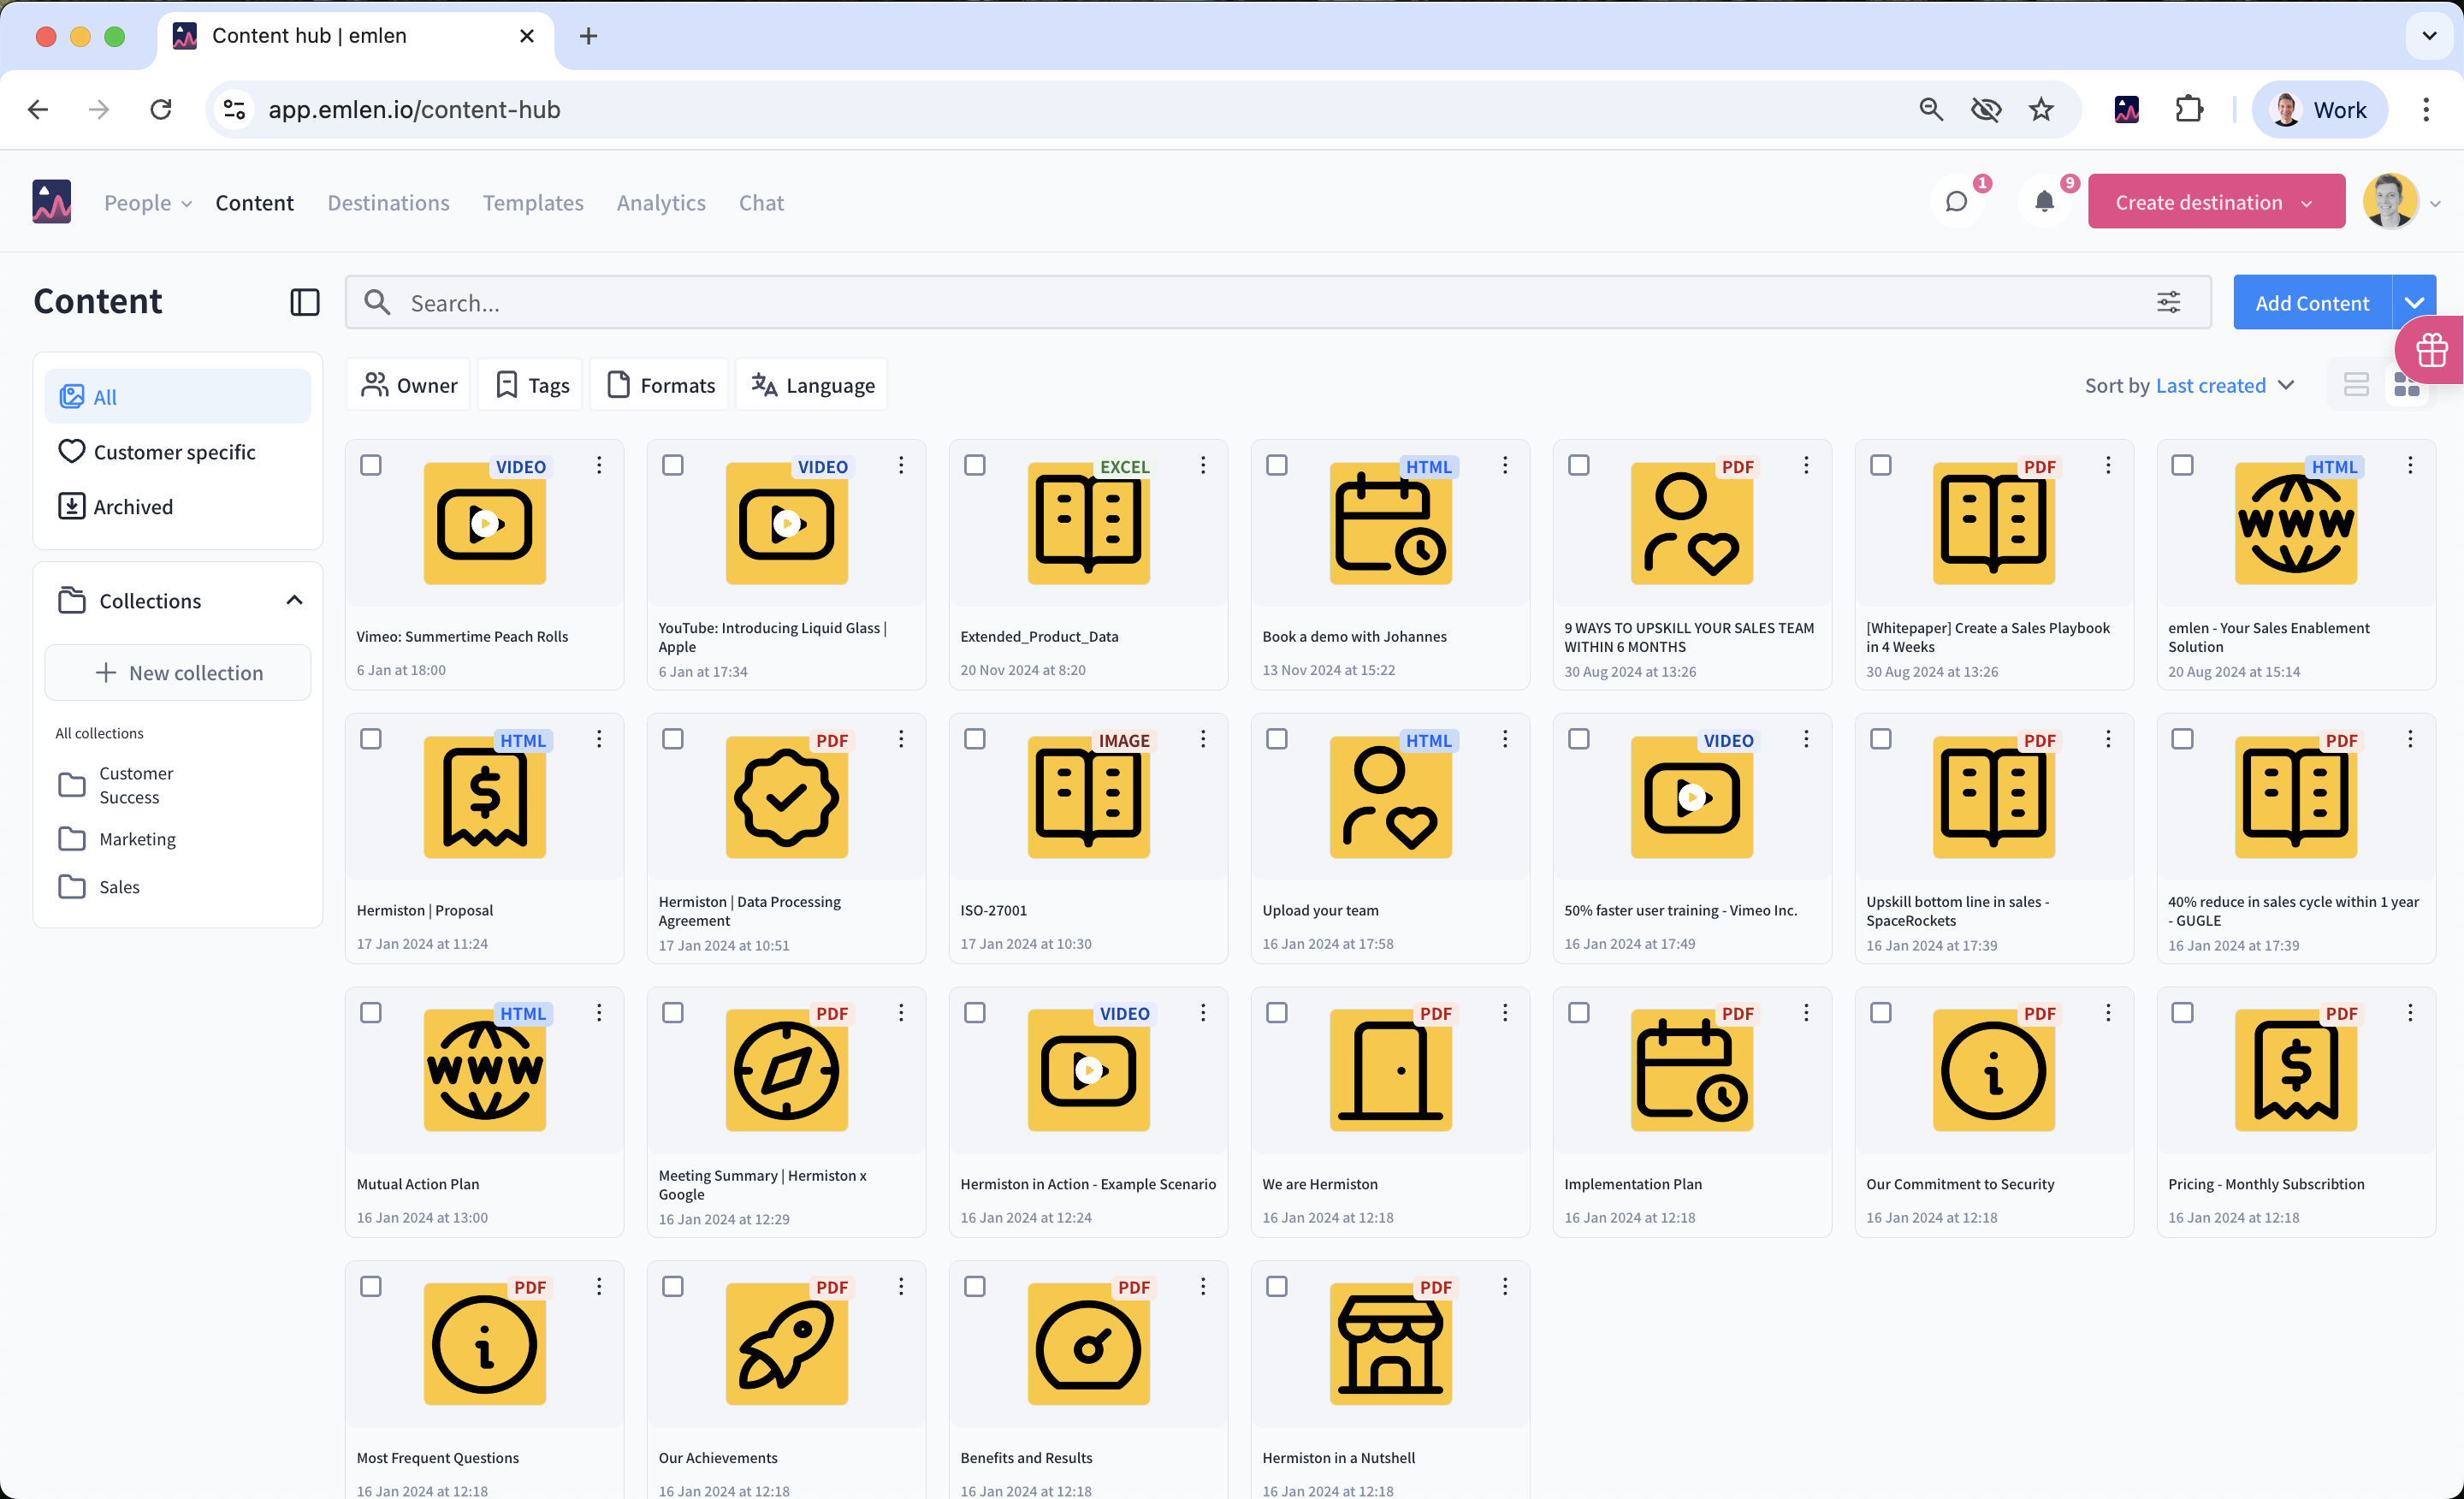Go to the Templates tab
2464x1499 pixels.
click(x=533, y=202)
